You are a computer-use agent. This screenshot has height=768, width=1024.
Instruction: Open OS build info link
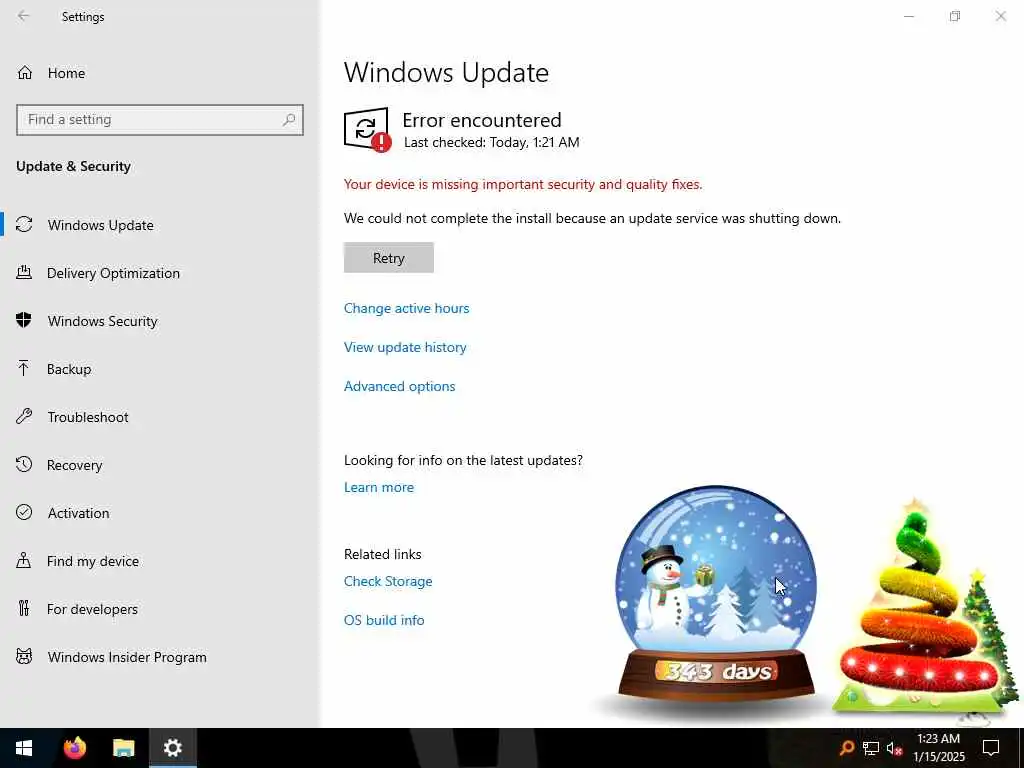coord(384,620)
